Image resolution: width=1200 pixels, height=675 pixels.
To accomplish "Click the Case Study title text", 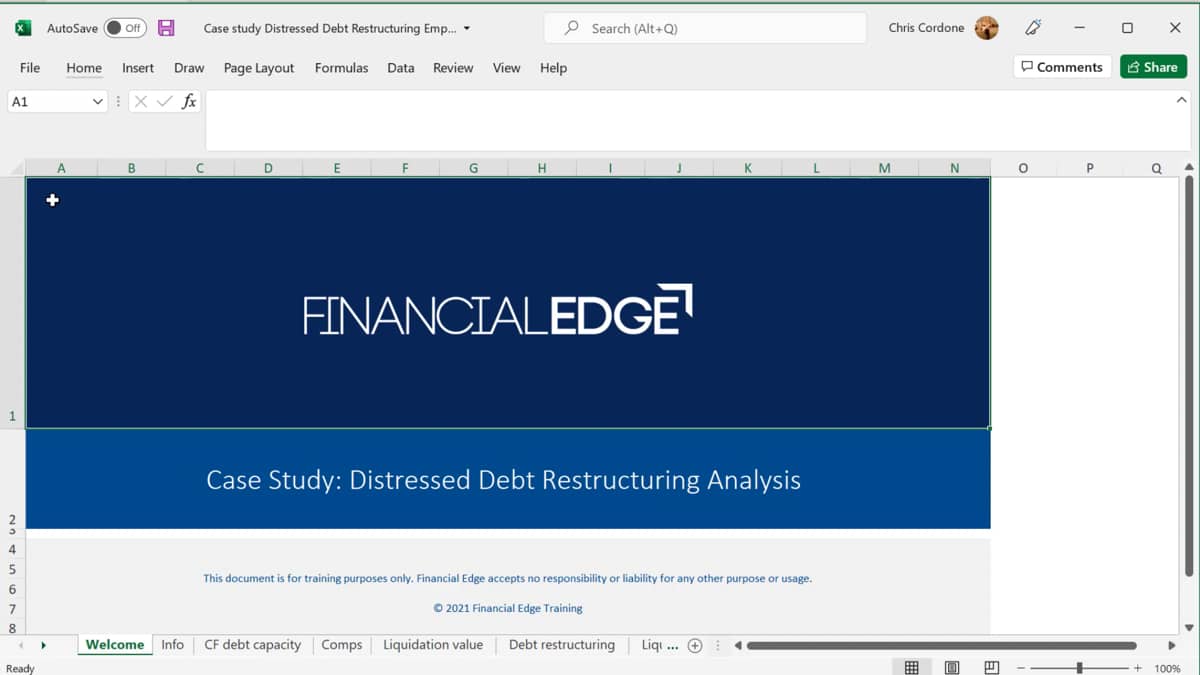I will (503, 480).
